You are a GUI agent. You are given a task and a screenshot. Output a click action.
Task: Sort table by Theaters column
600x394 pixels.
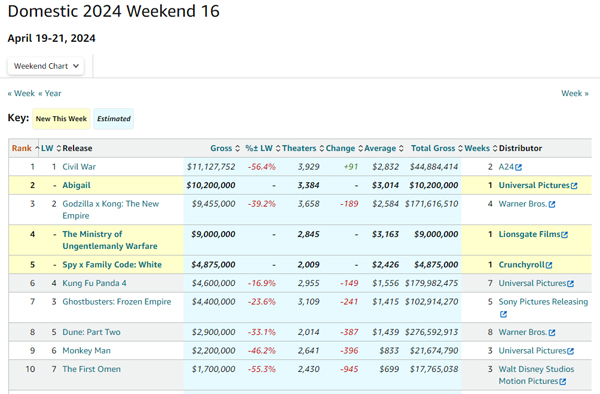[303, 148]
